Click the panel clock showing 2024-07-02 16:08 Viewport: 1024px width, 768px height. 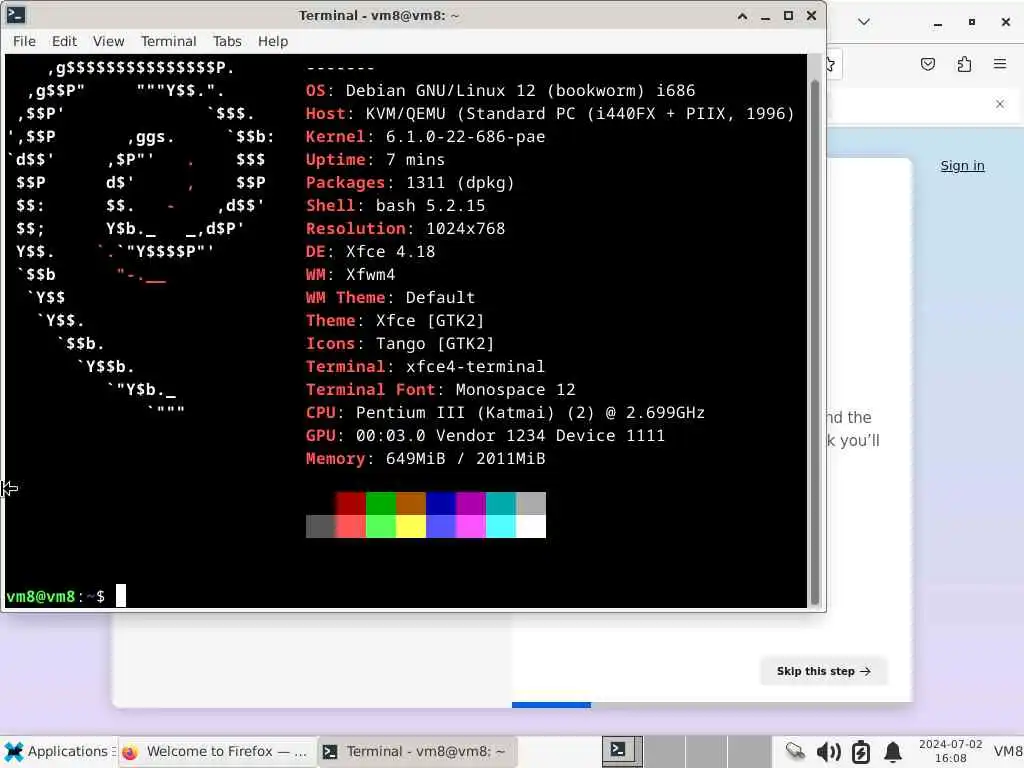click(950, 751)
